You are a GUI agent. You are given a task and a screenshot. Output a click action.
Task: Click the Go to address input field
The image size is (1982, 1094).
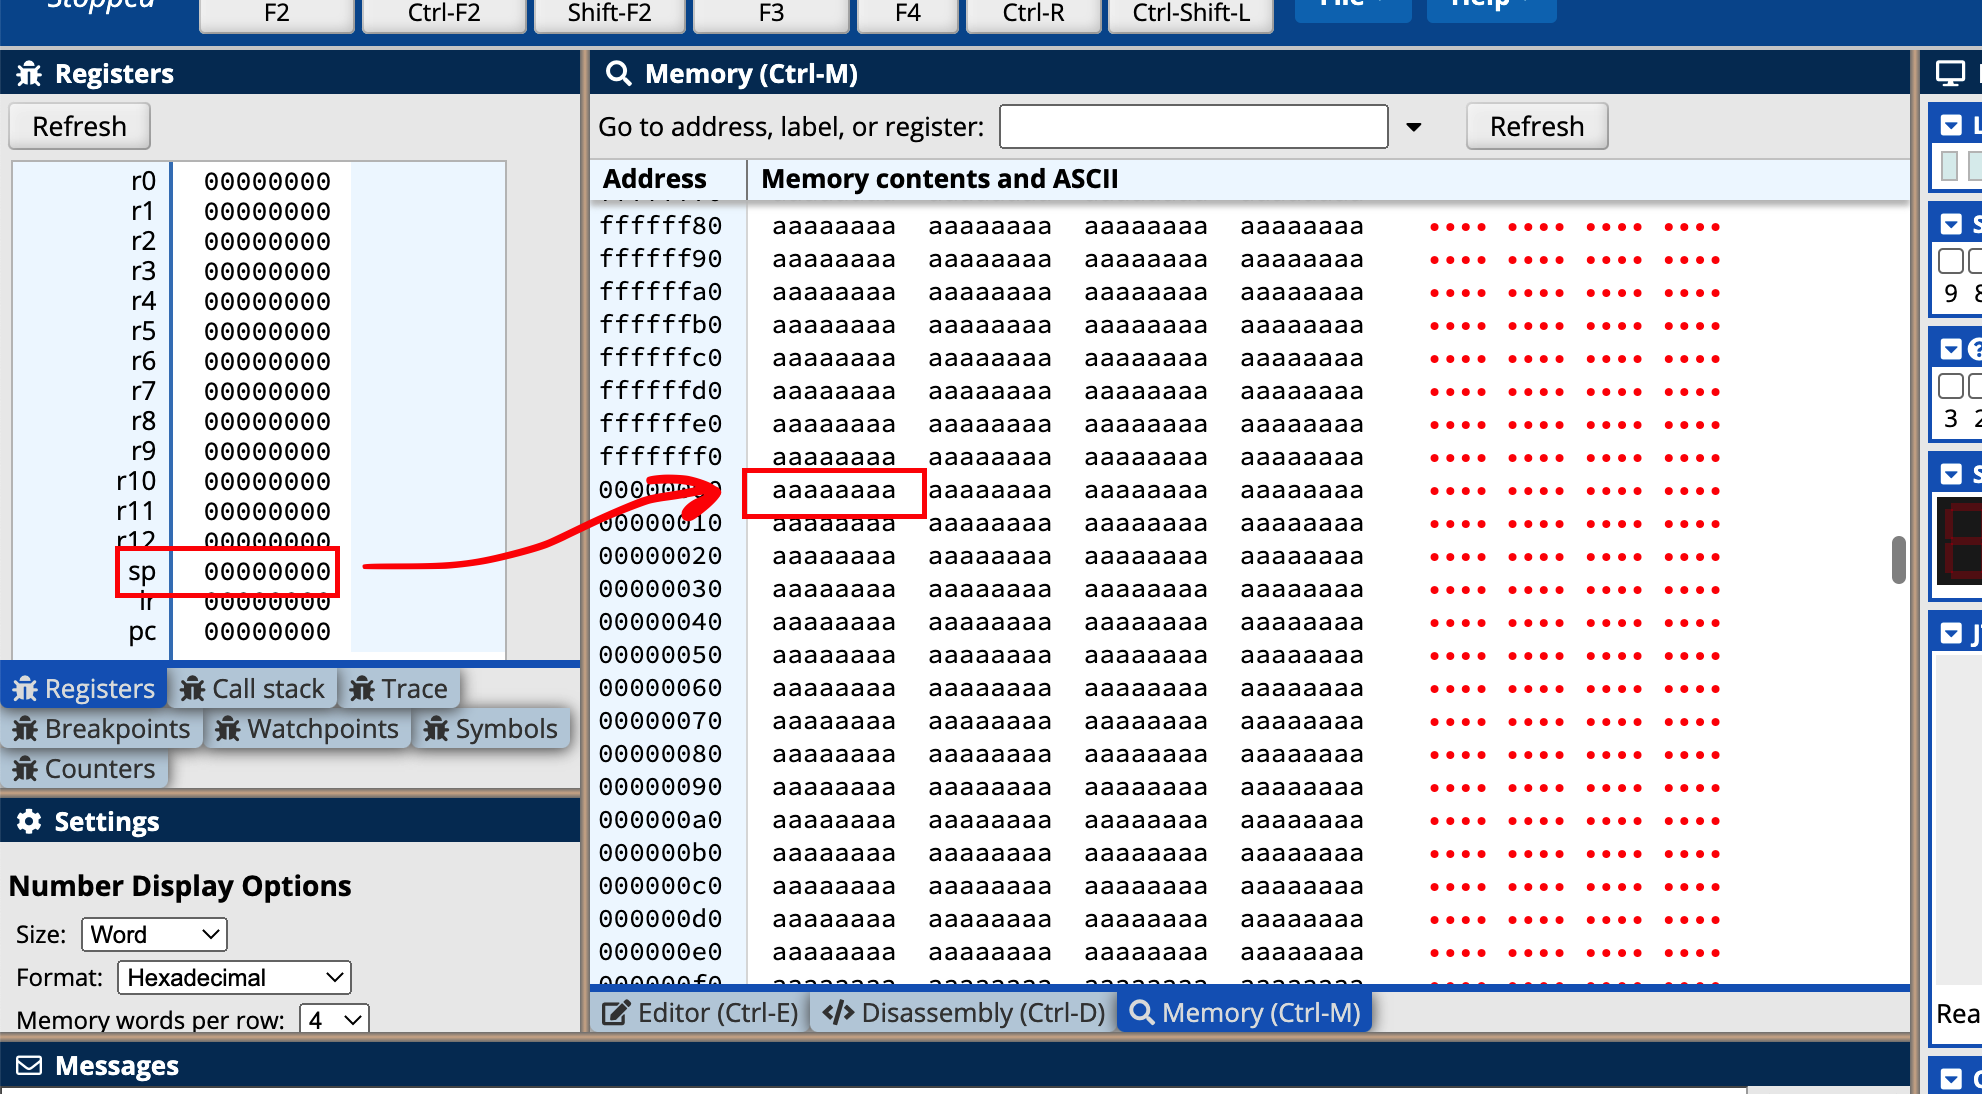[x=1193, y=127]
